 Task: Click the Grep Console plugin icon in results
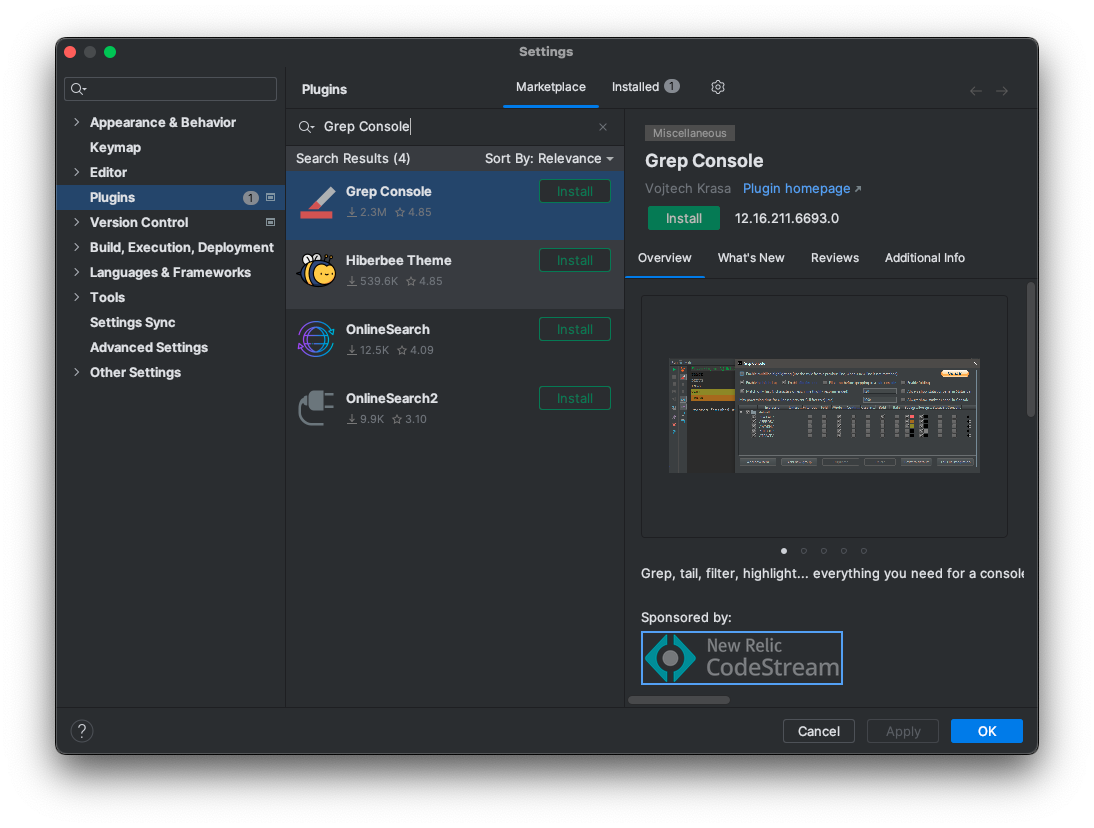[x=317, y=203]
